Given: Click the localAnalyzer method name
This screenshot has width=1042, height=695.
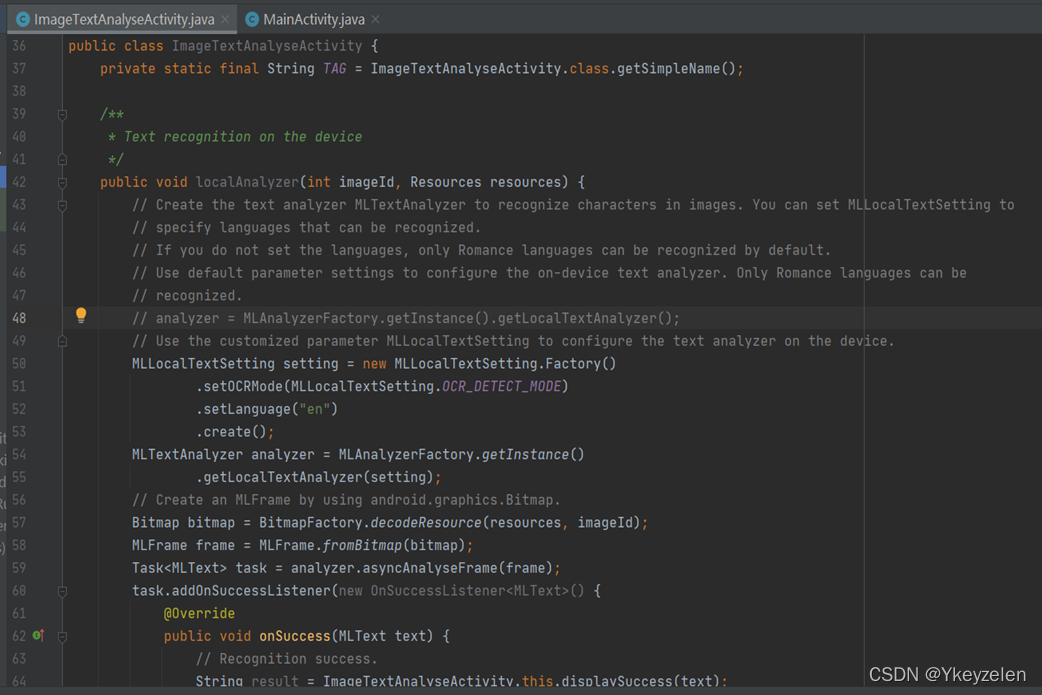Looking at the screenshot, I should (247, 182).
